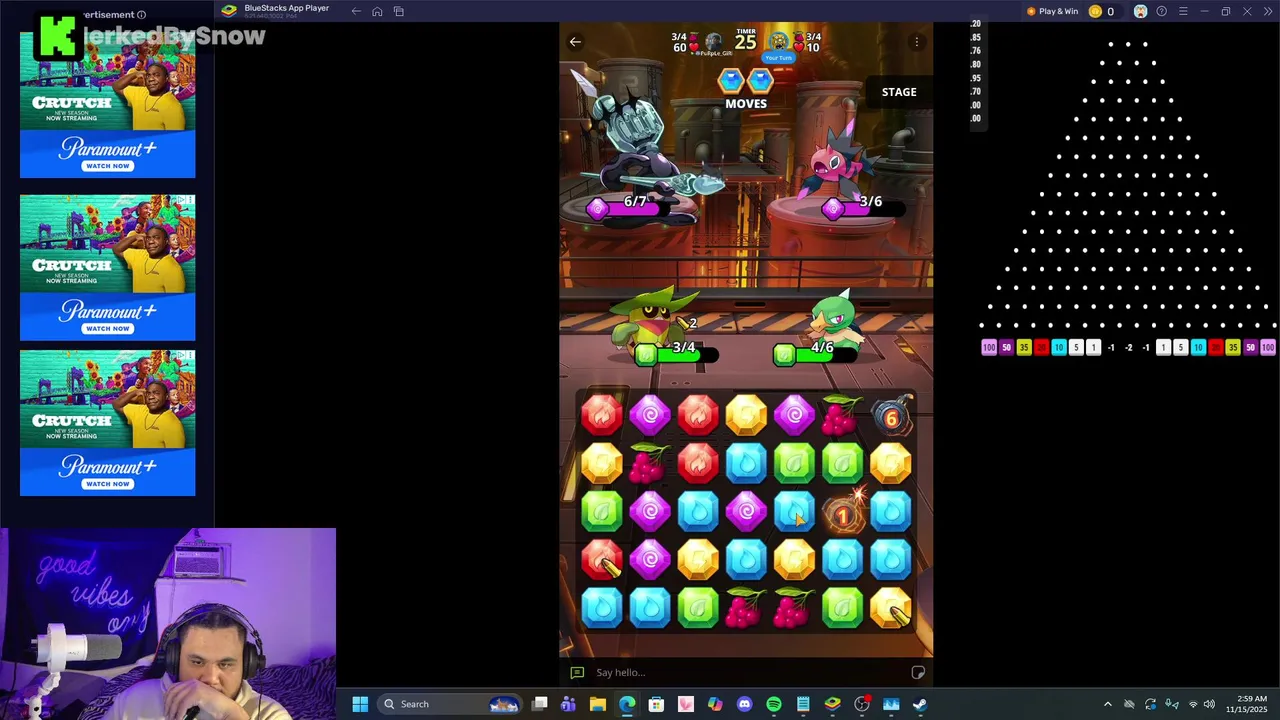Open the sticker icon right of chat field
This screenshot has height=720, width=1280.
(918, 672)
